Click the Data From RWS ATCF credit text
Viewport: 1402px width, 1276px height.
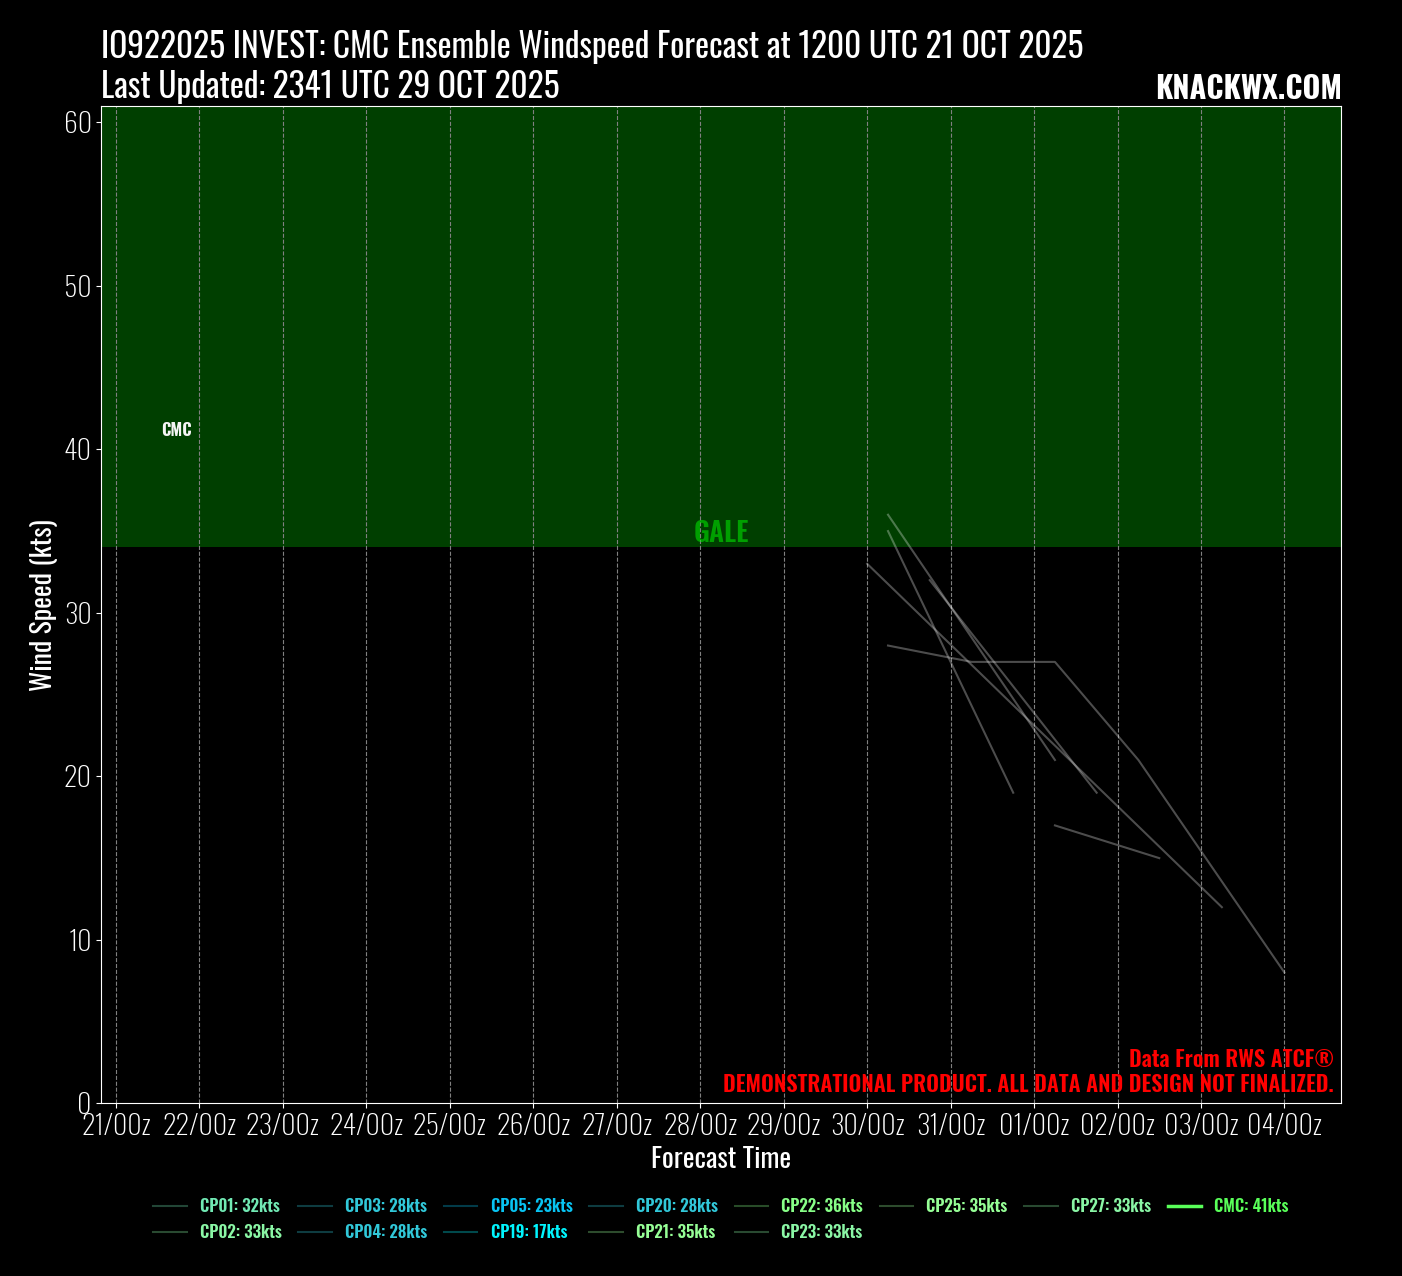[1231, 1059]
